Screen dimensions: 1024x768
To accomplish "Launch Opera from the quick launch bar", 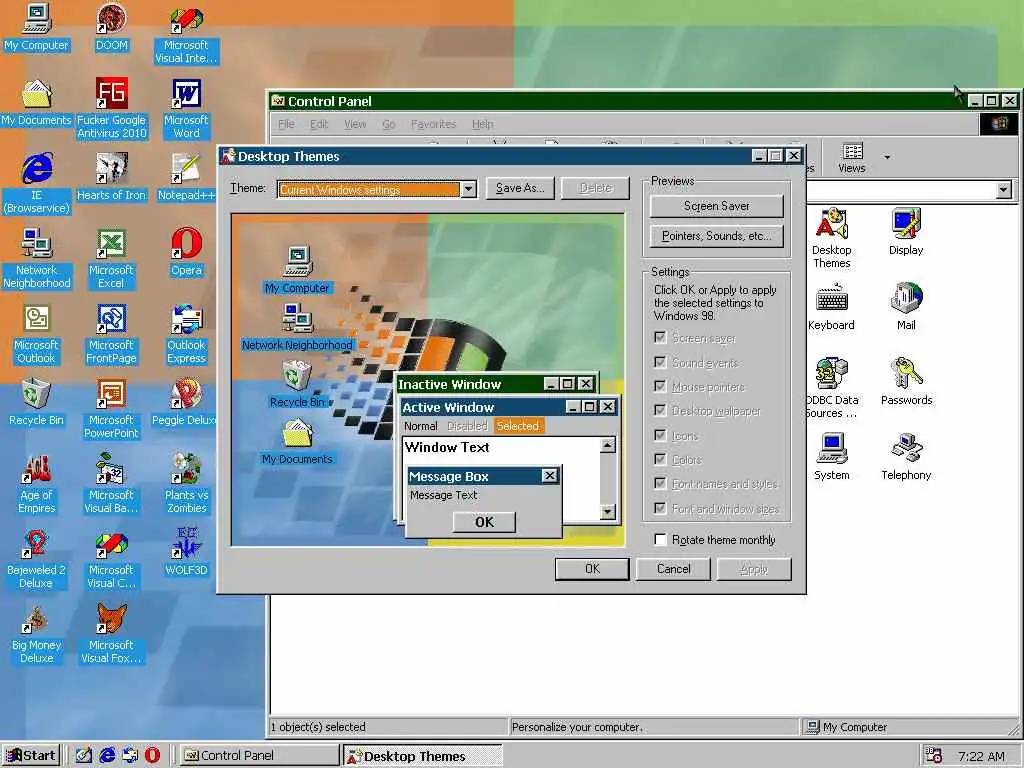I will coord(152,755).
